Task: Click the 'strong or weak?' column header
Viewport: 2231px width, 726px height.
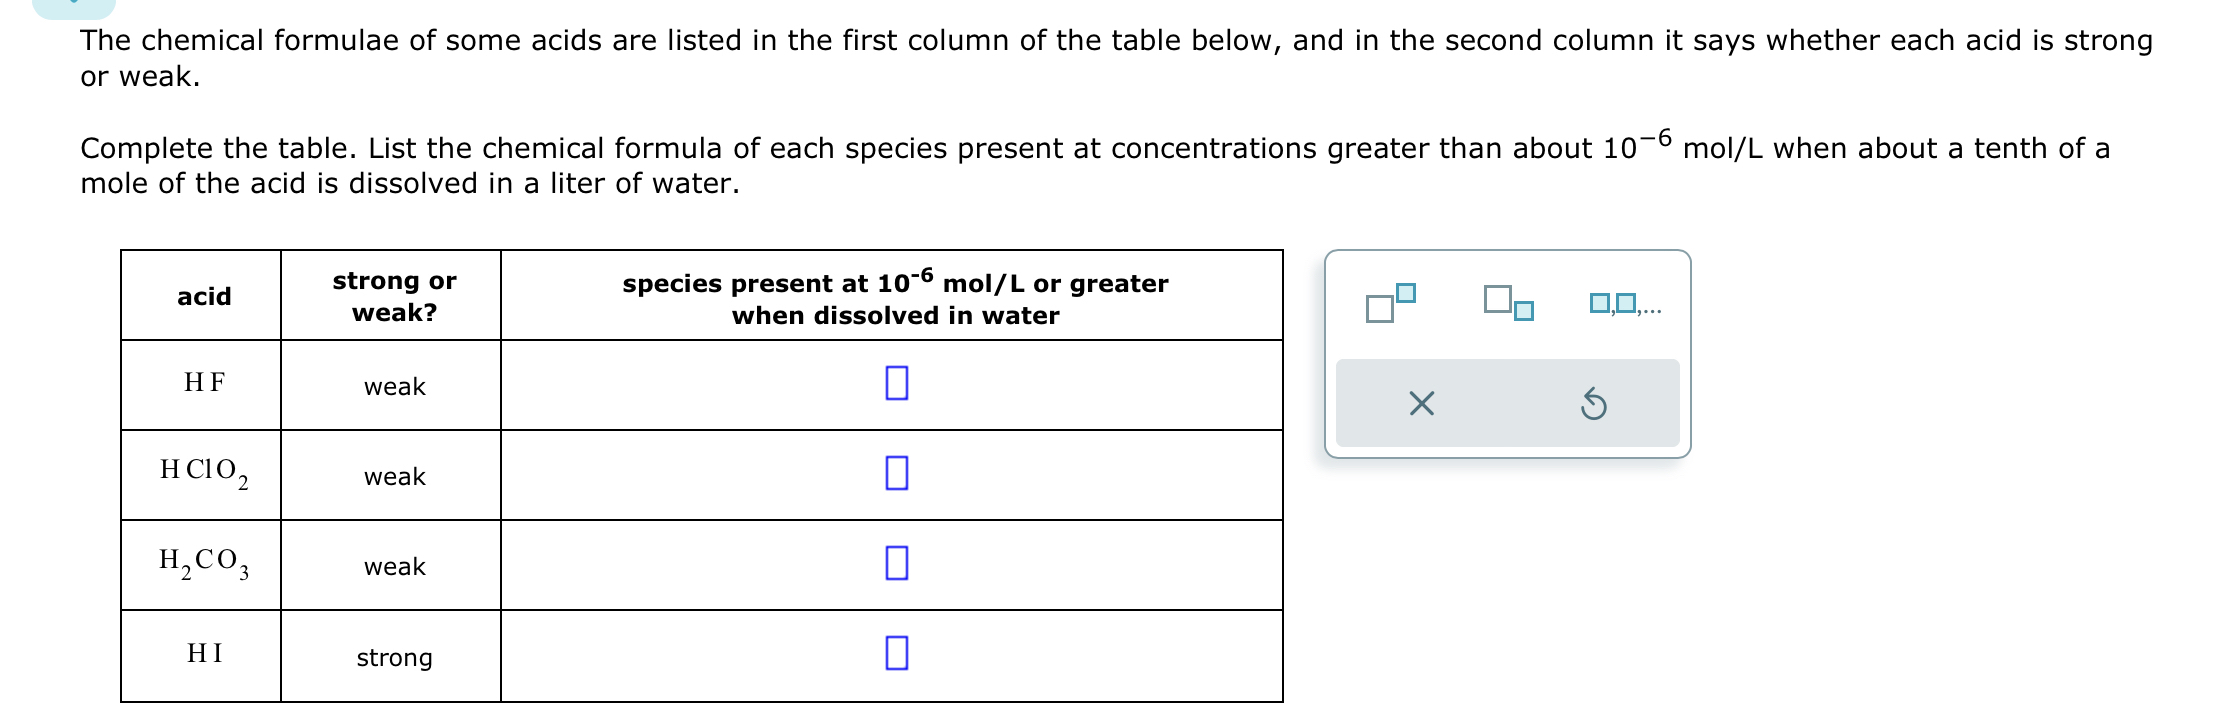Action: [x=394, y=297]
